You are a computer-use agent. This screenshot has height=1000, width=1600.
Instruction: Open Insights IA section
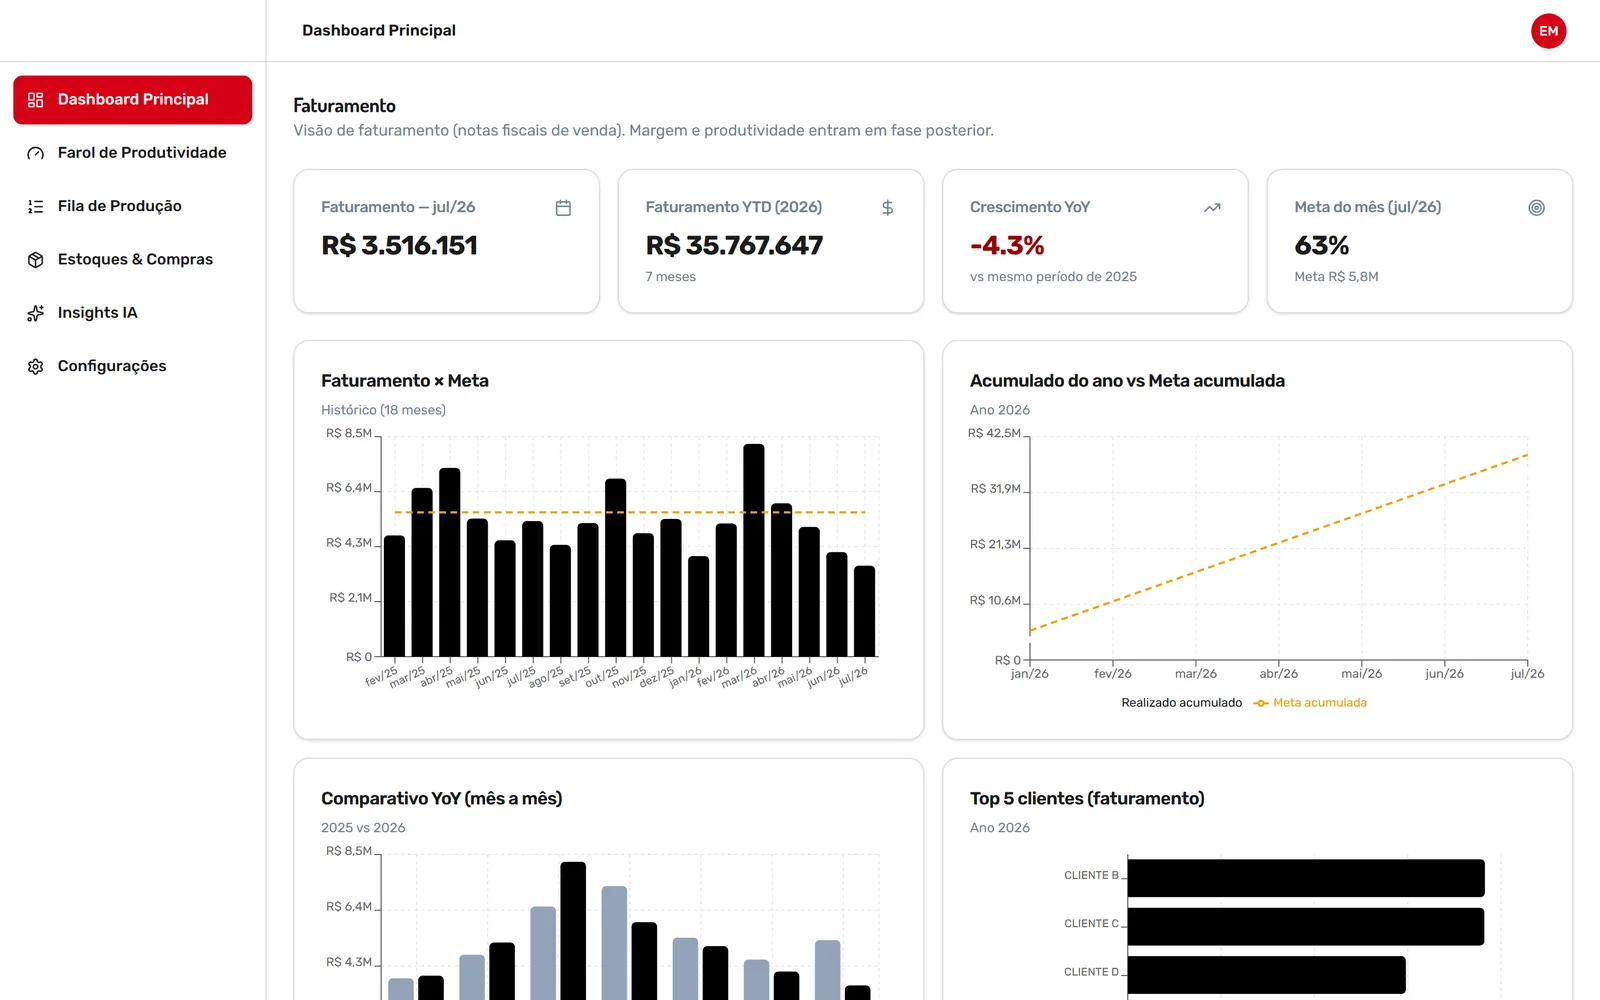pos(133,313)
